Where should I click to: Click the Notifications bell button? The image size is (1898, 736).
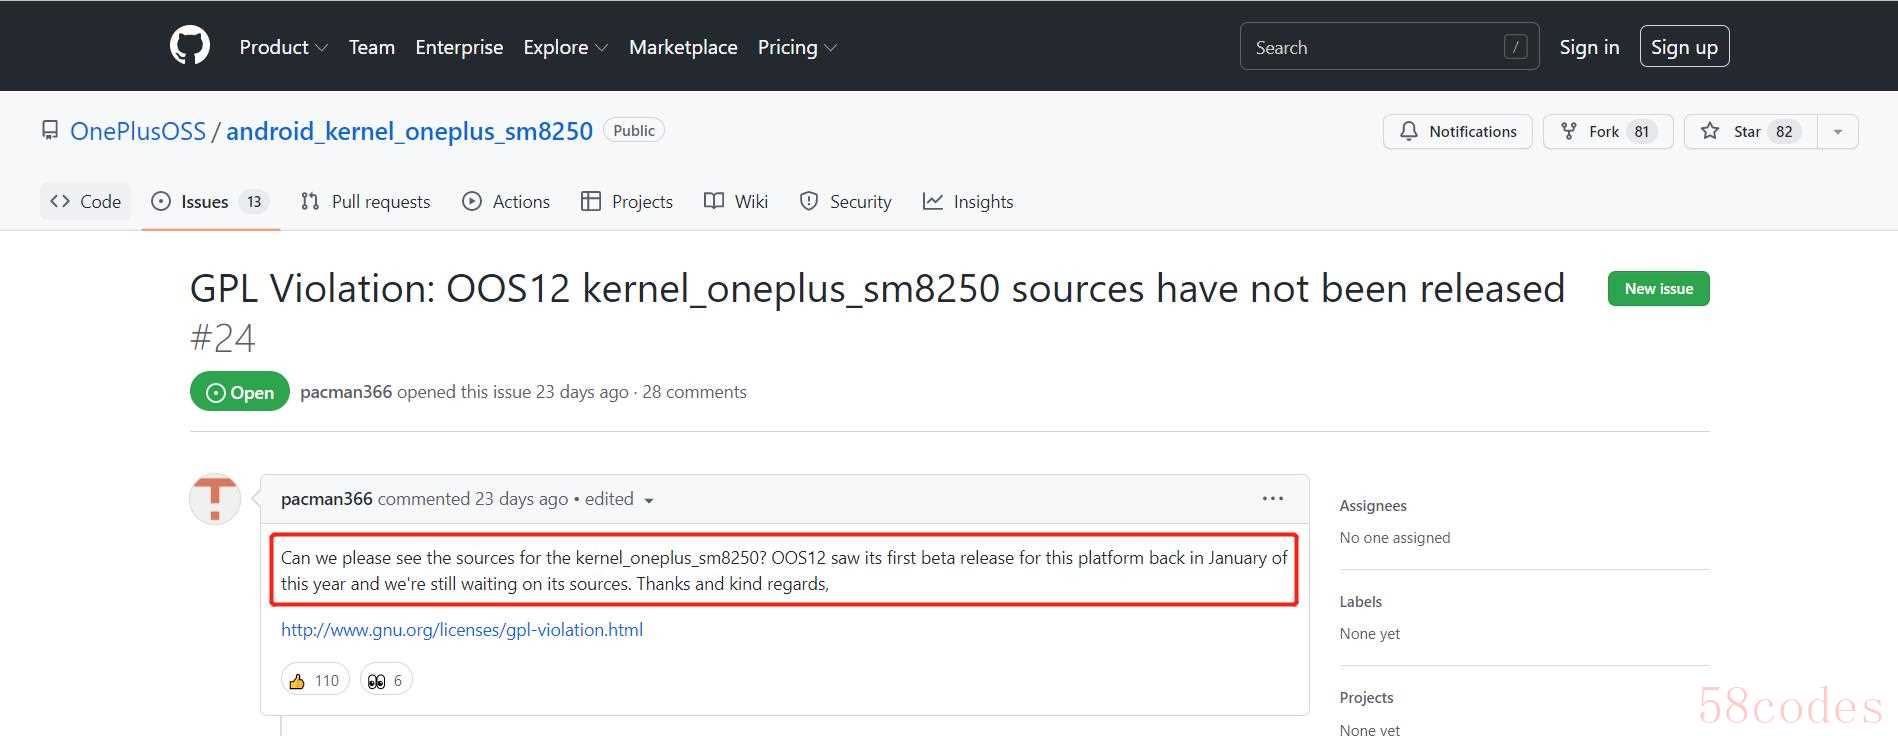(x=1457, y=131)
